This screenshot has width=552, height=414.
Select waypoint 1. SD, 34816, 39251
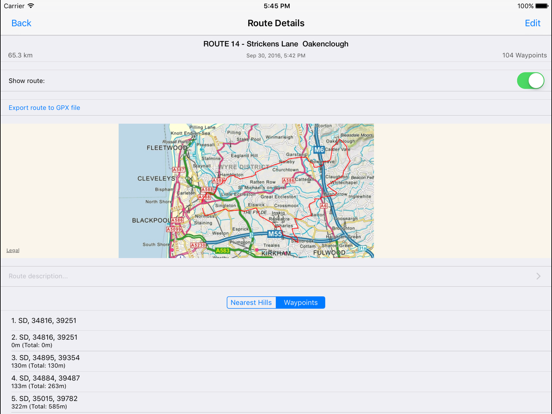tap(276, 321)
